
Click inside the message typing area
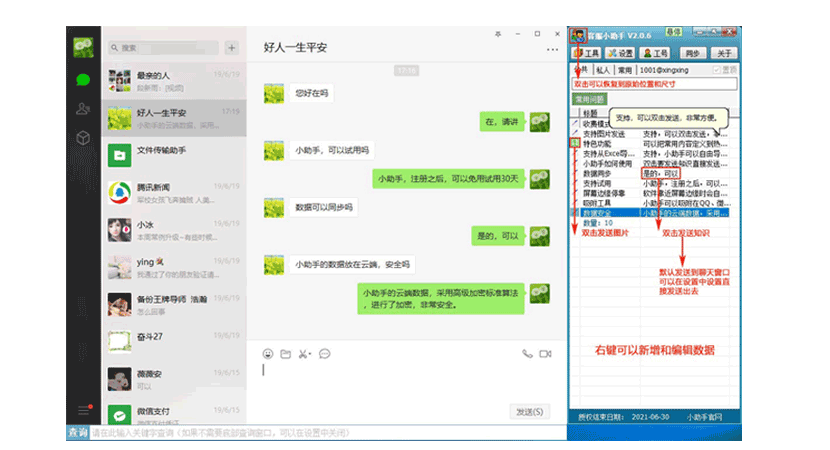coord(407,381)
